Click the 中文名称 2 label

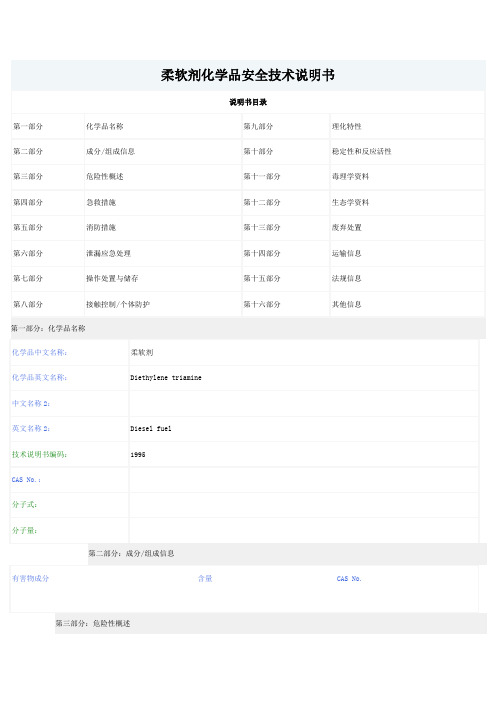tap(31, 404)
